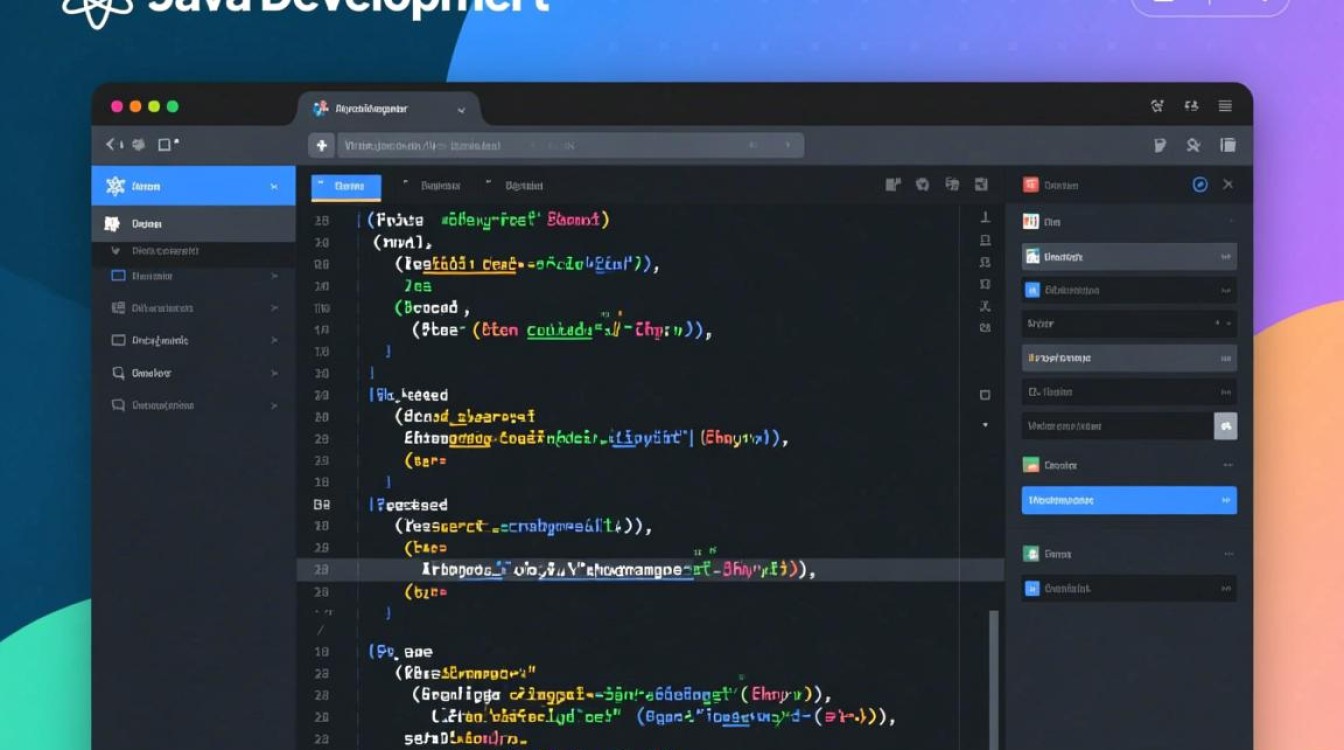Close the right side panel with X

pyautogui.click(x=1228, y=185)
